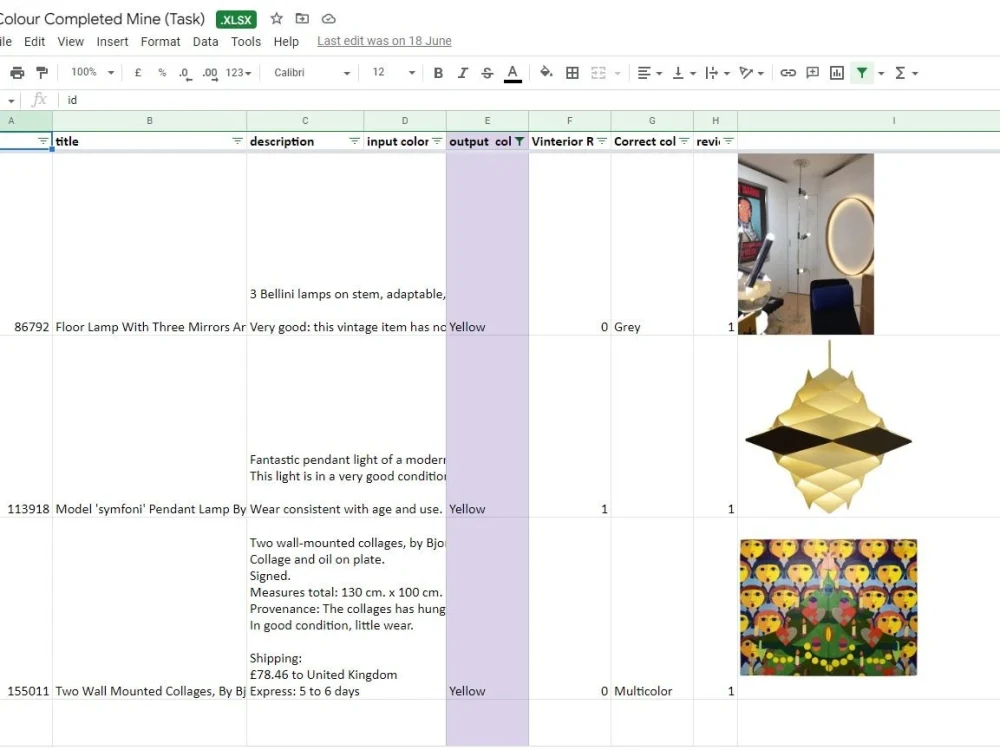The height and width of the screenshot is (750, 1000).
Task: Toggle bold formatting
Action: pyautogui.click(x=438, y=73)
